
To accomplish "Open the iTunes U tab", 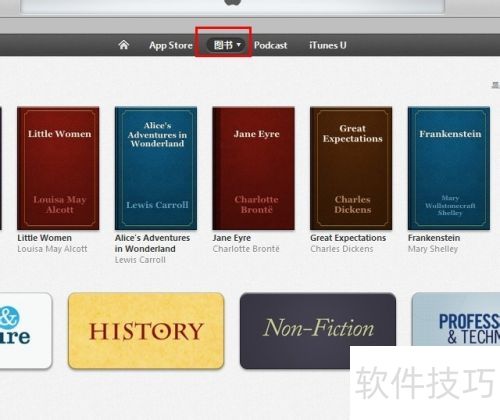I will [x=328, y=45].
